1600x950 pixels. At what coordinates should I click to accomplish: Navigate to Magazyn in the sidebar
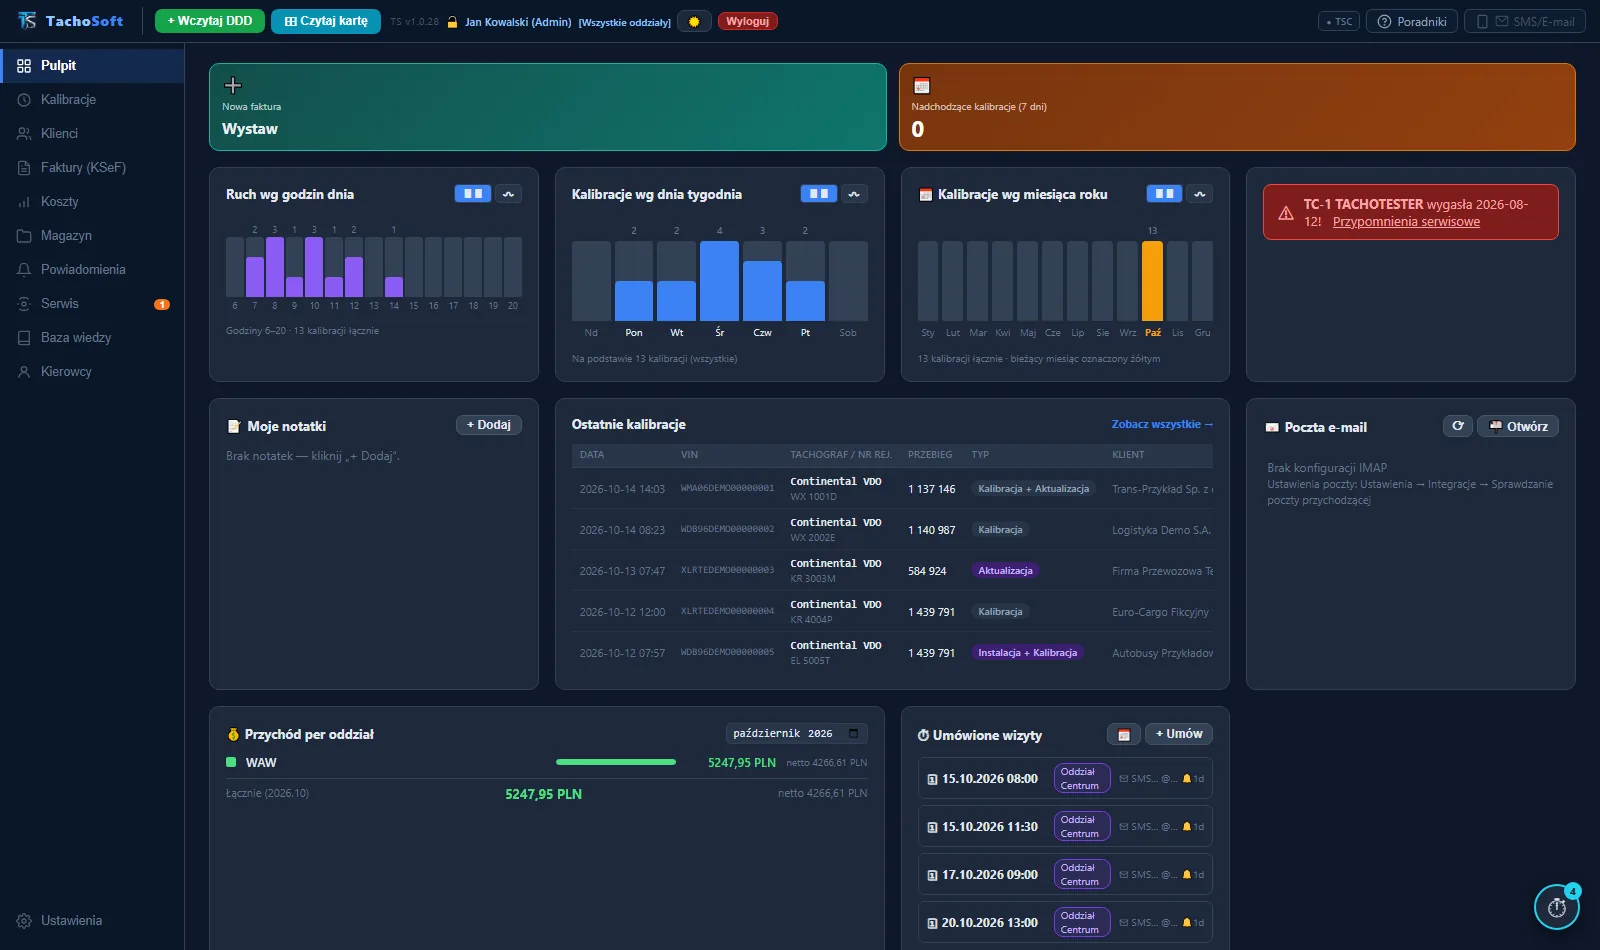point(92,236)
